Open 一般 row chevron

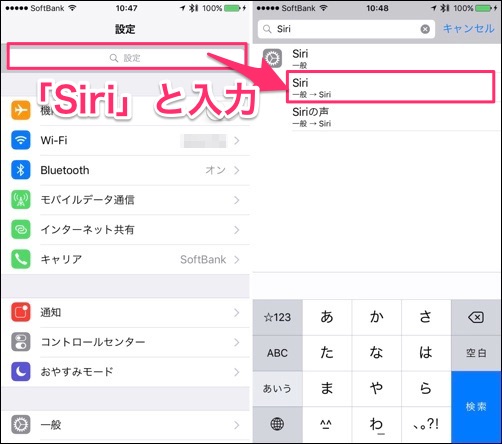tap(237, 425)
